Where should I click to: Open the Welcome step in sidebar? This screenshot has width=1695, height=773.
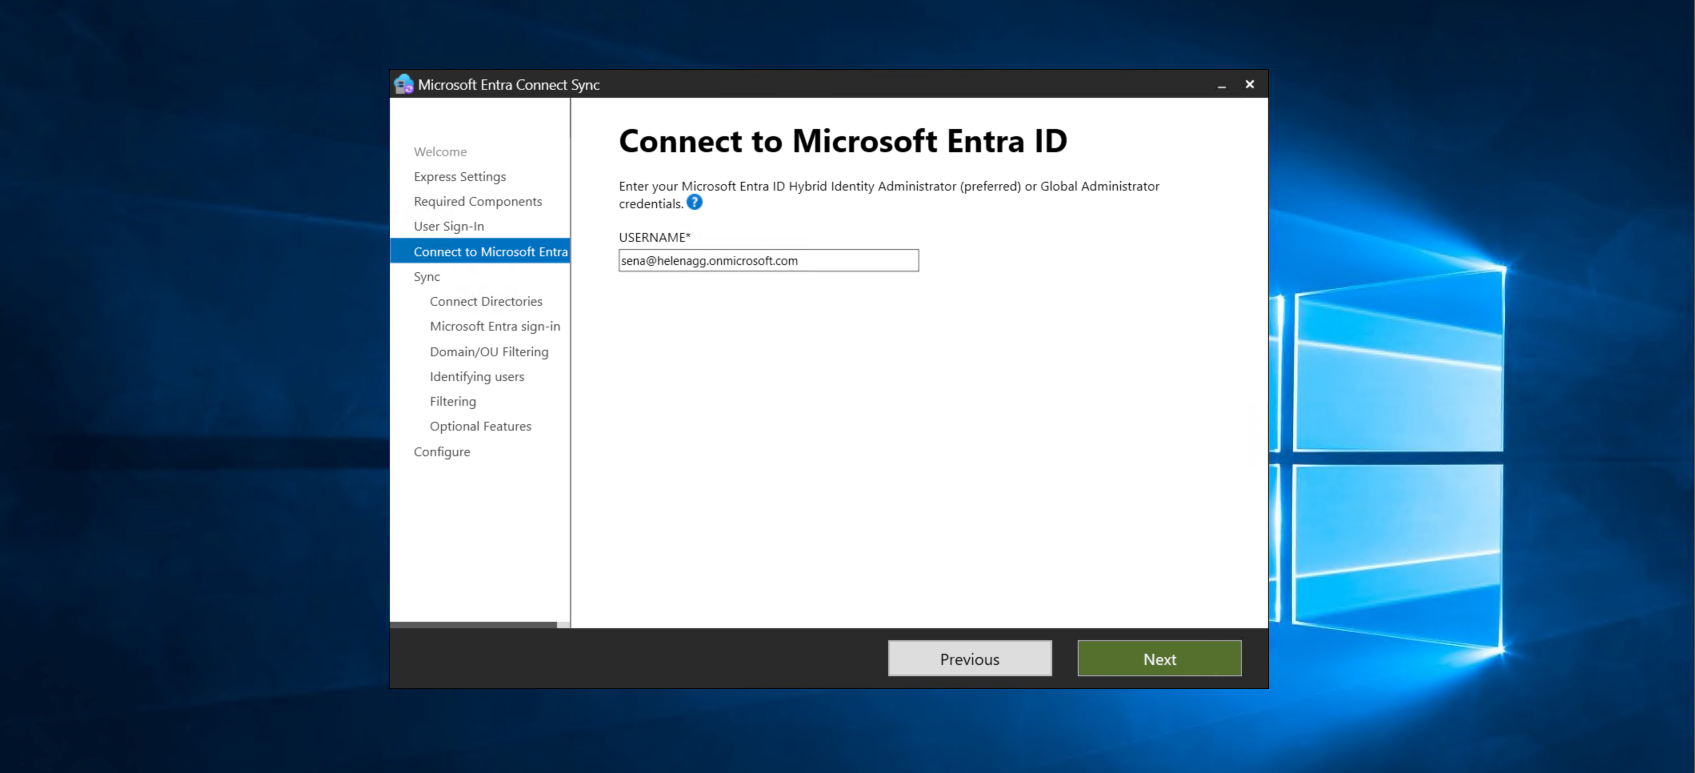point(440,152)
